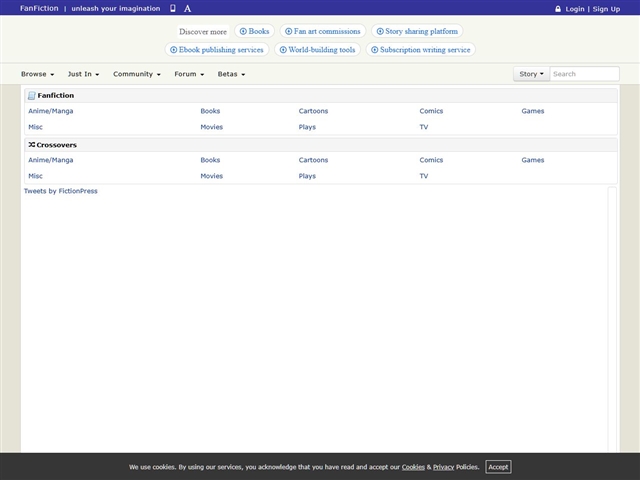Click the Fan art commissions suggestion

322,31
